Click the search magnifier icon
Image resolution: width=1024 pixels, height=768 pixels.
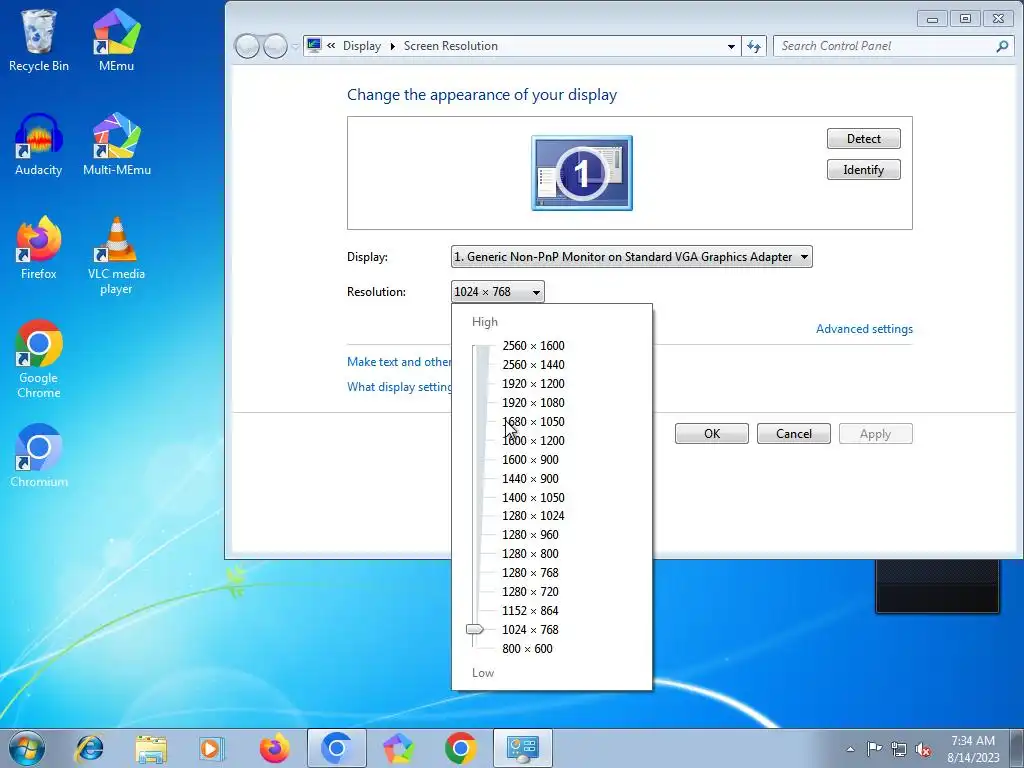point(1002,46)
